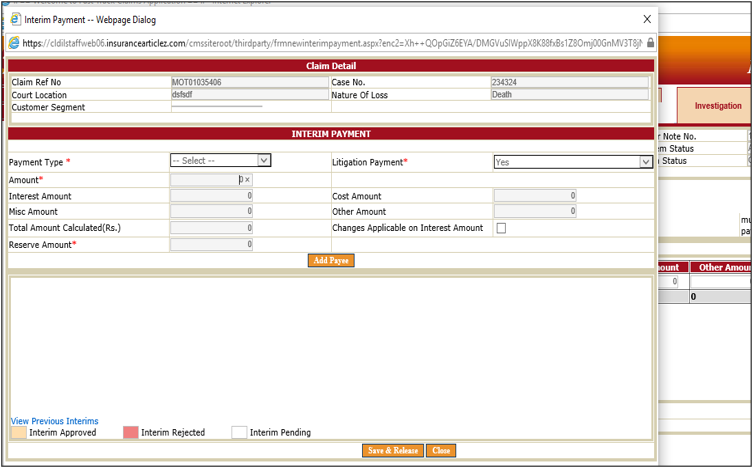Click the orange Close button

click(x=441, y=451)
